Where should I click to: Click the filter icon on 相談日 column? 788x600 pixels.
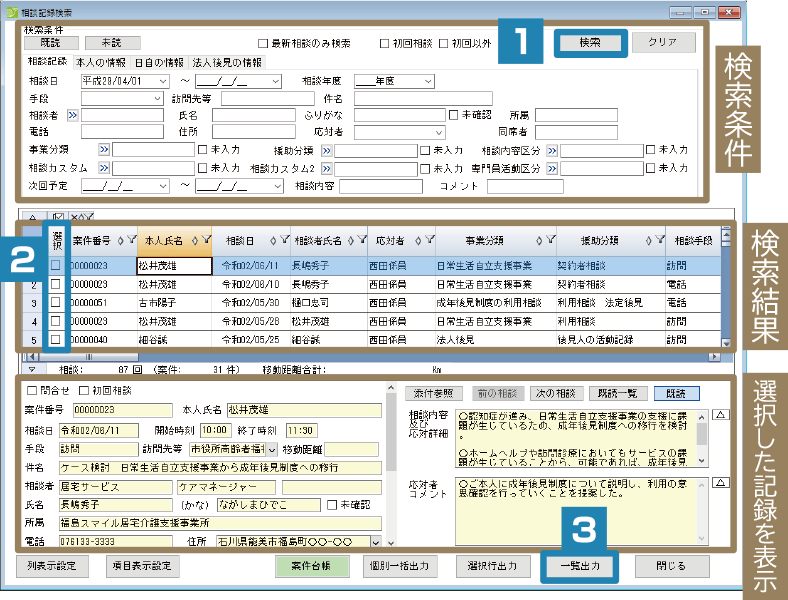point(284,240)
